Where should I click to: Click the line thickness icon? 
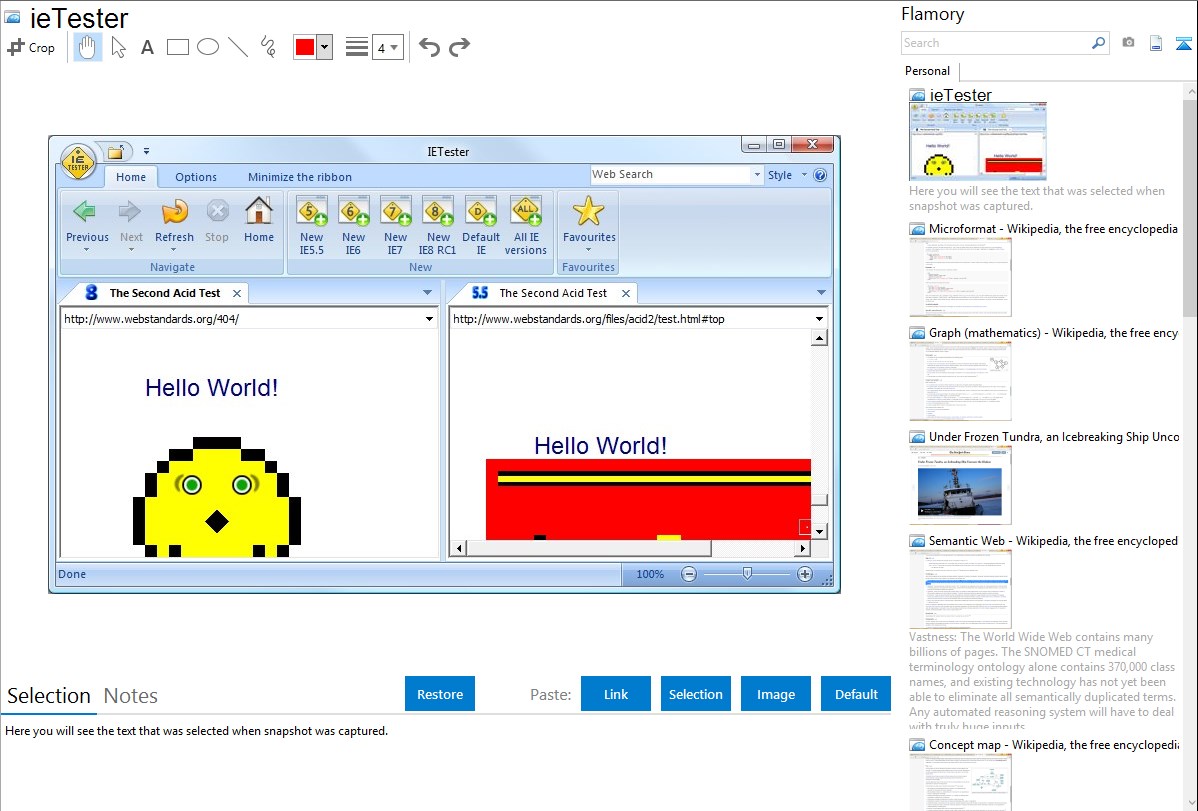click(x=357, y=47)
